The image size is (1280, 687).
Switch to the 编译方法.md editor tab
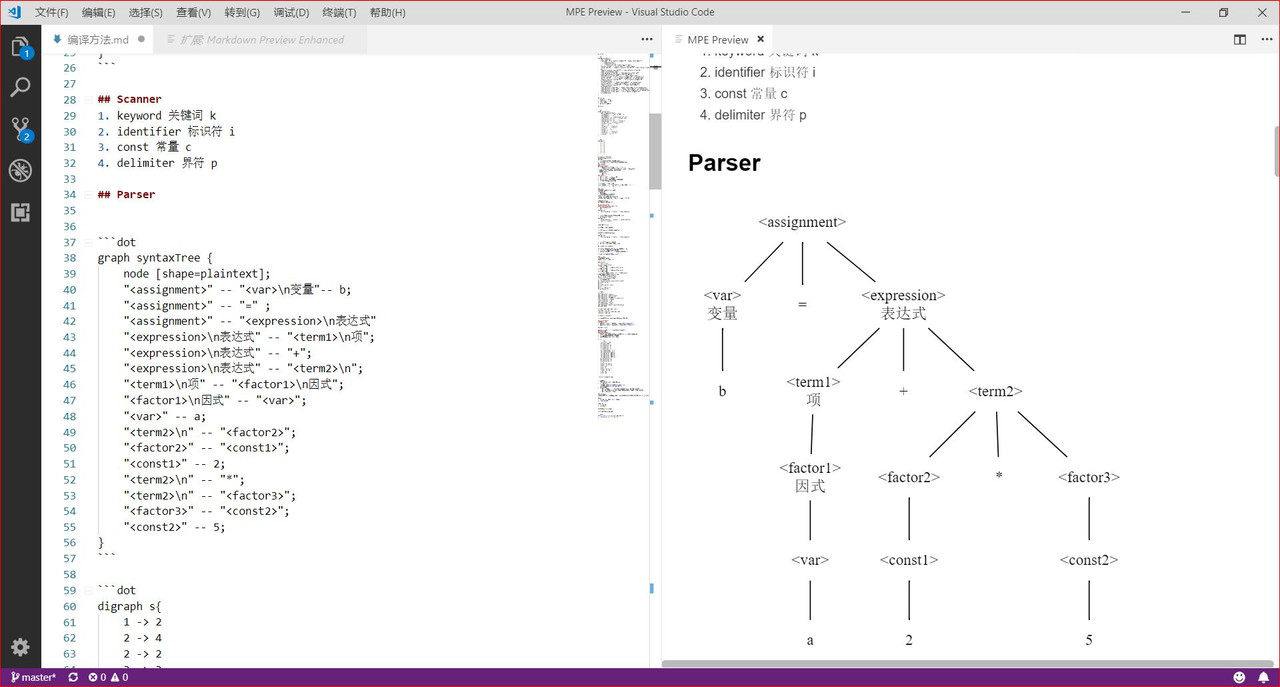[x=98, y=39]
